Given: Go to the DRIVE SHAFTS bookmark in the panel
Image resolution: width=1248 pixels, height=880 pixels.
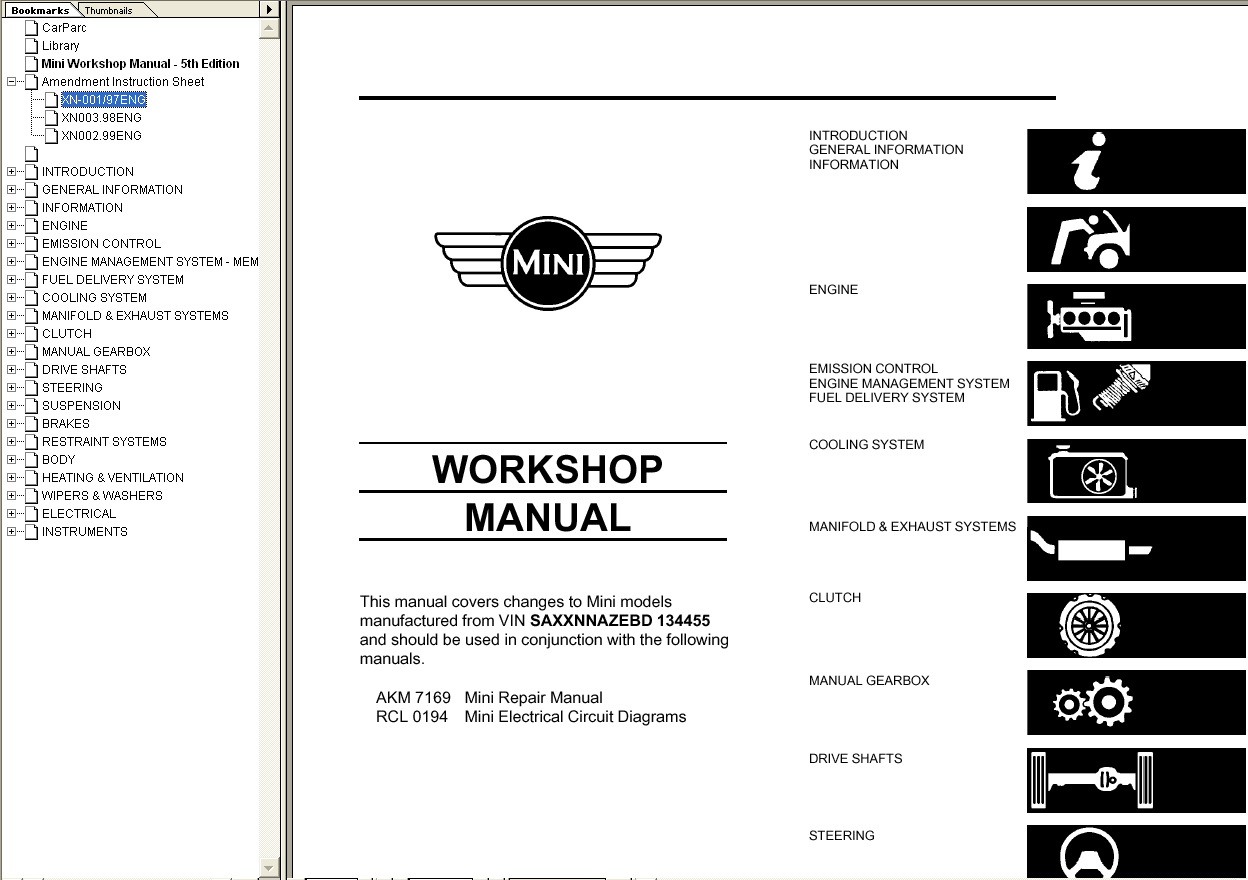Looking at the screenshot, I should coord(84,370).
